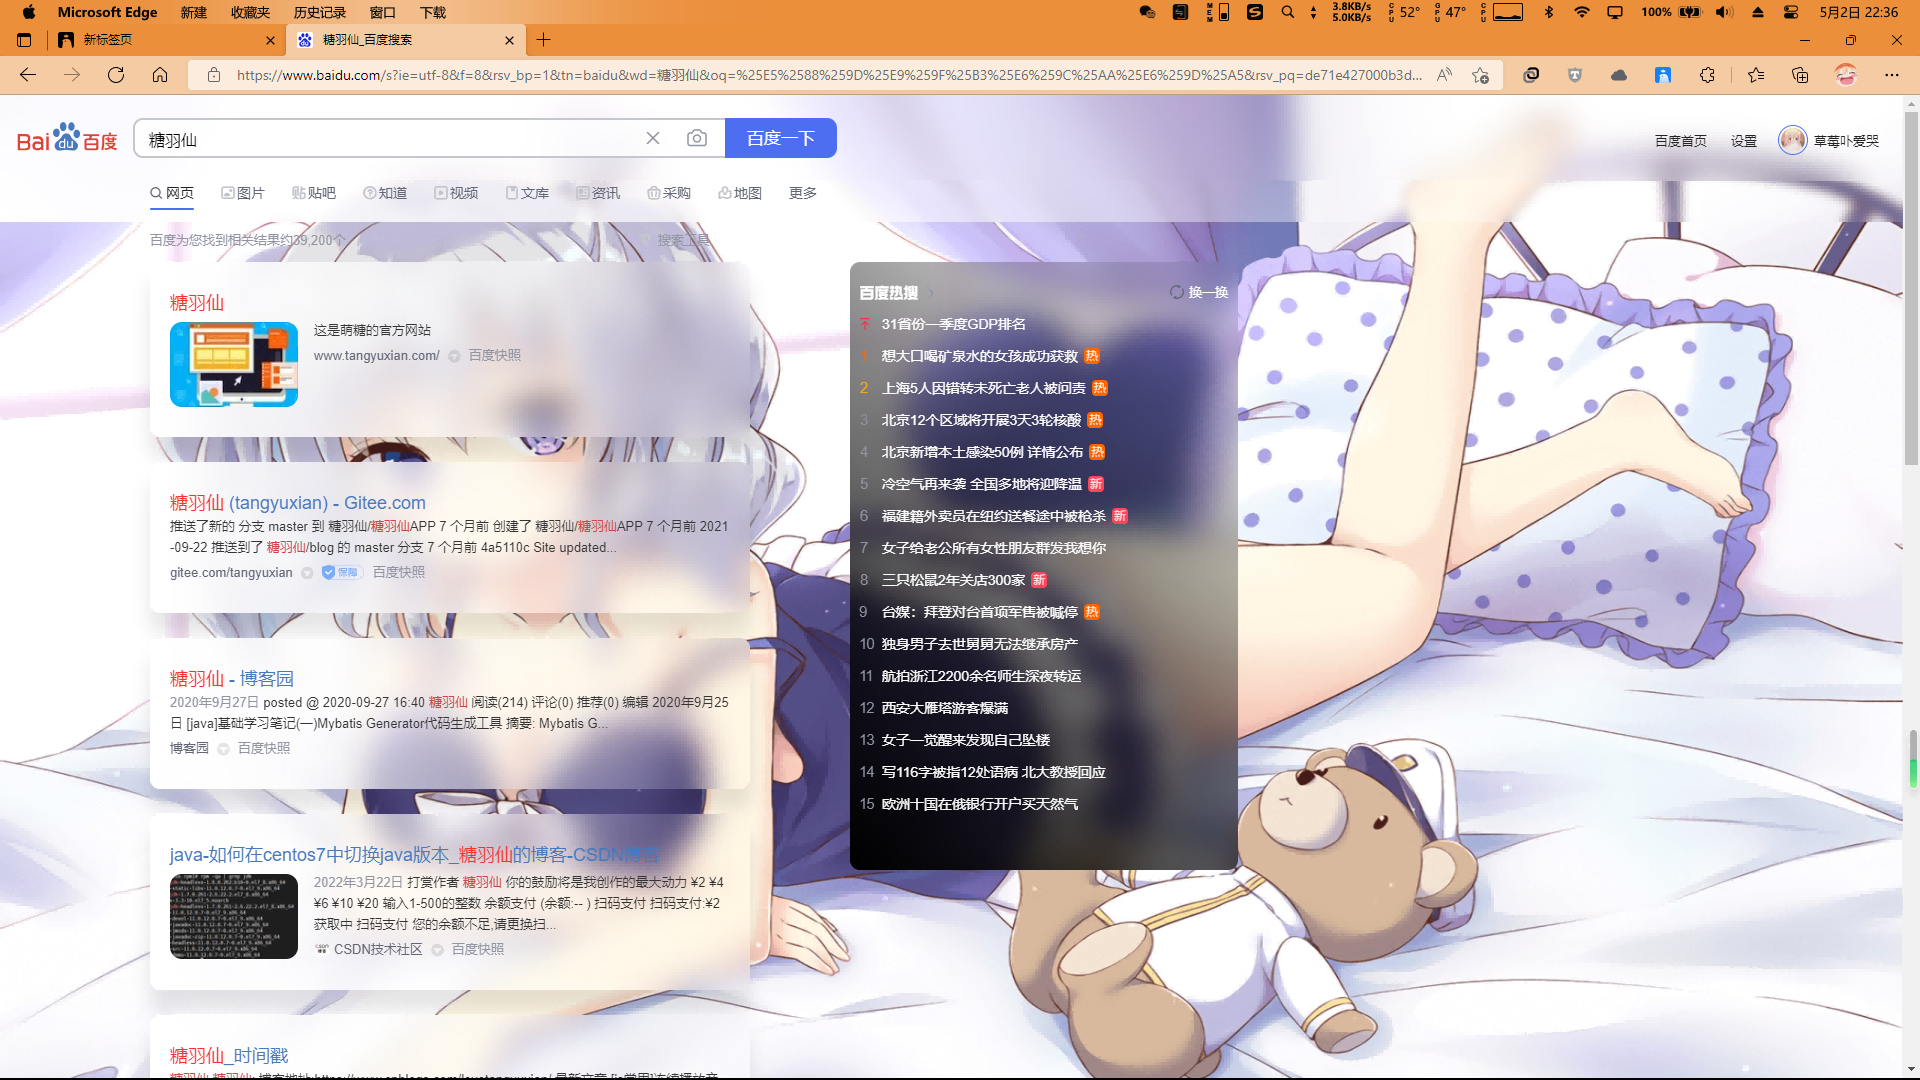Open 百度快照 for gitee.com/tangyuxian result

(x=399, y=573)
